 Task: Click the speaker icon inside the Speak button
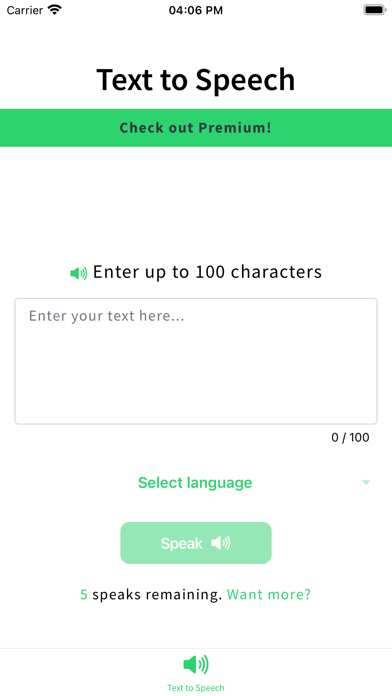221,543
